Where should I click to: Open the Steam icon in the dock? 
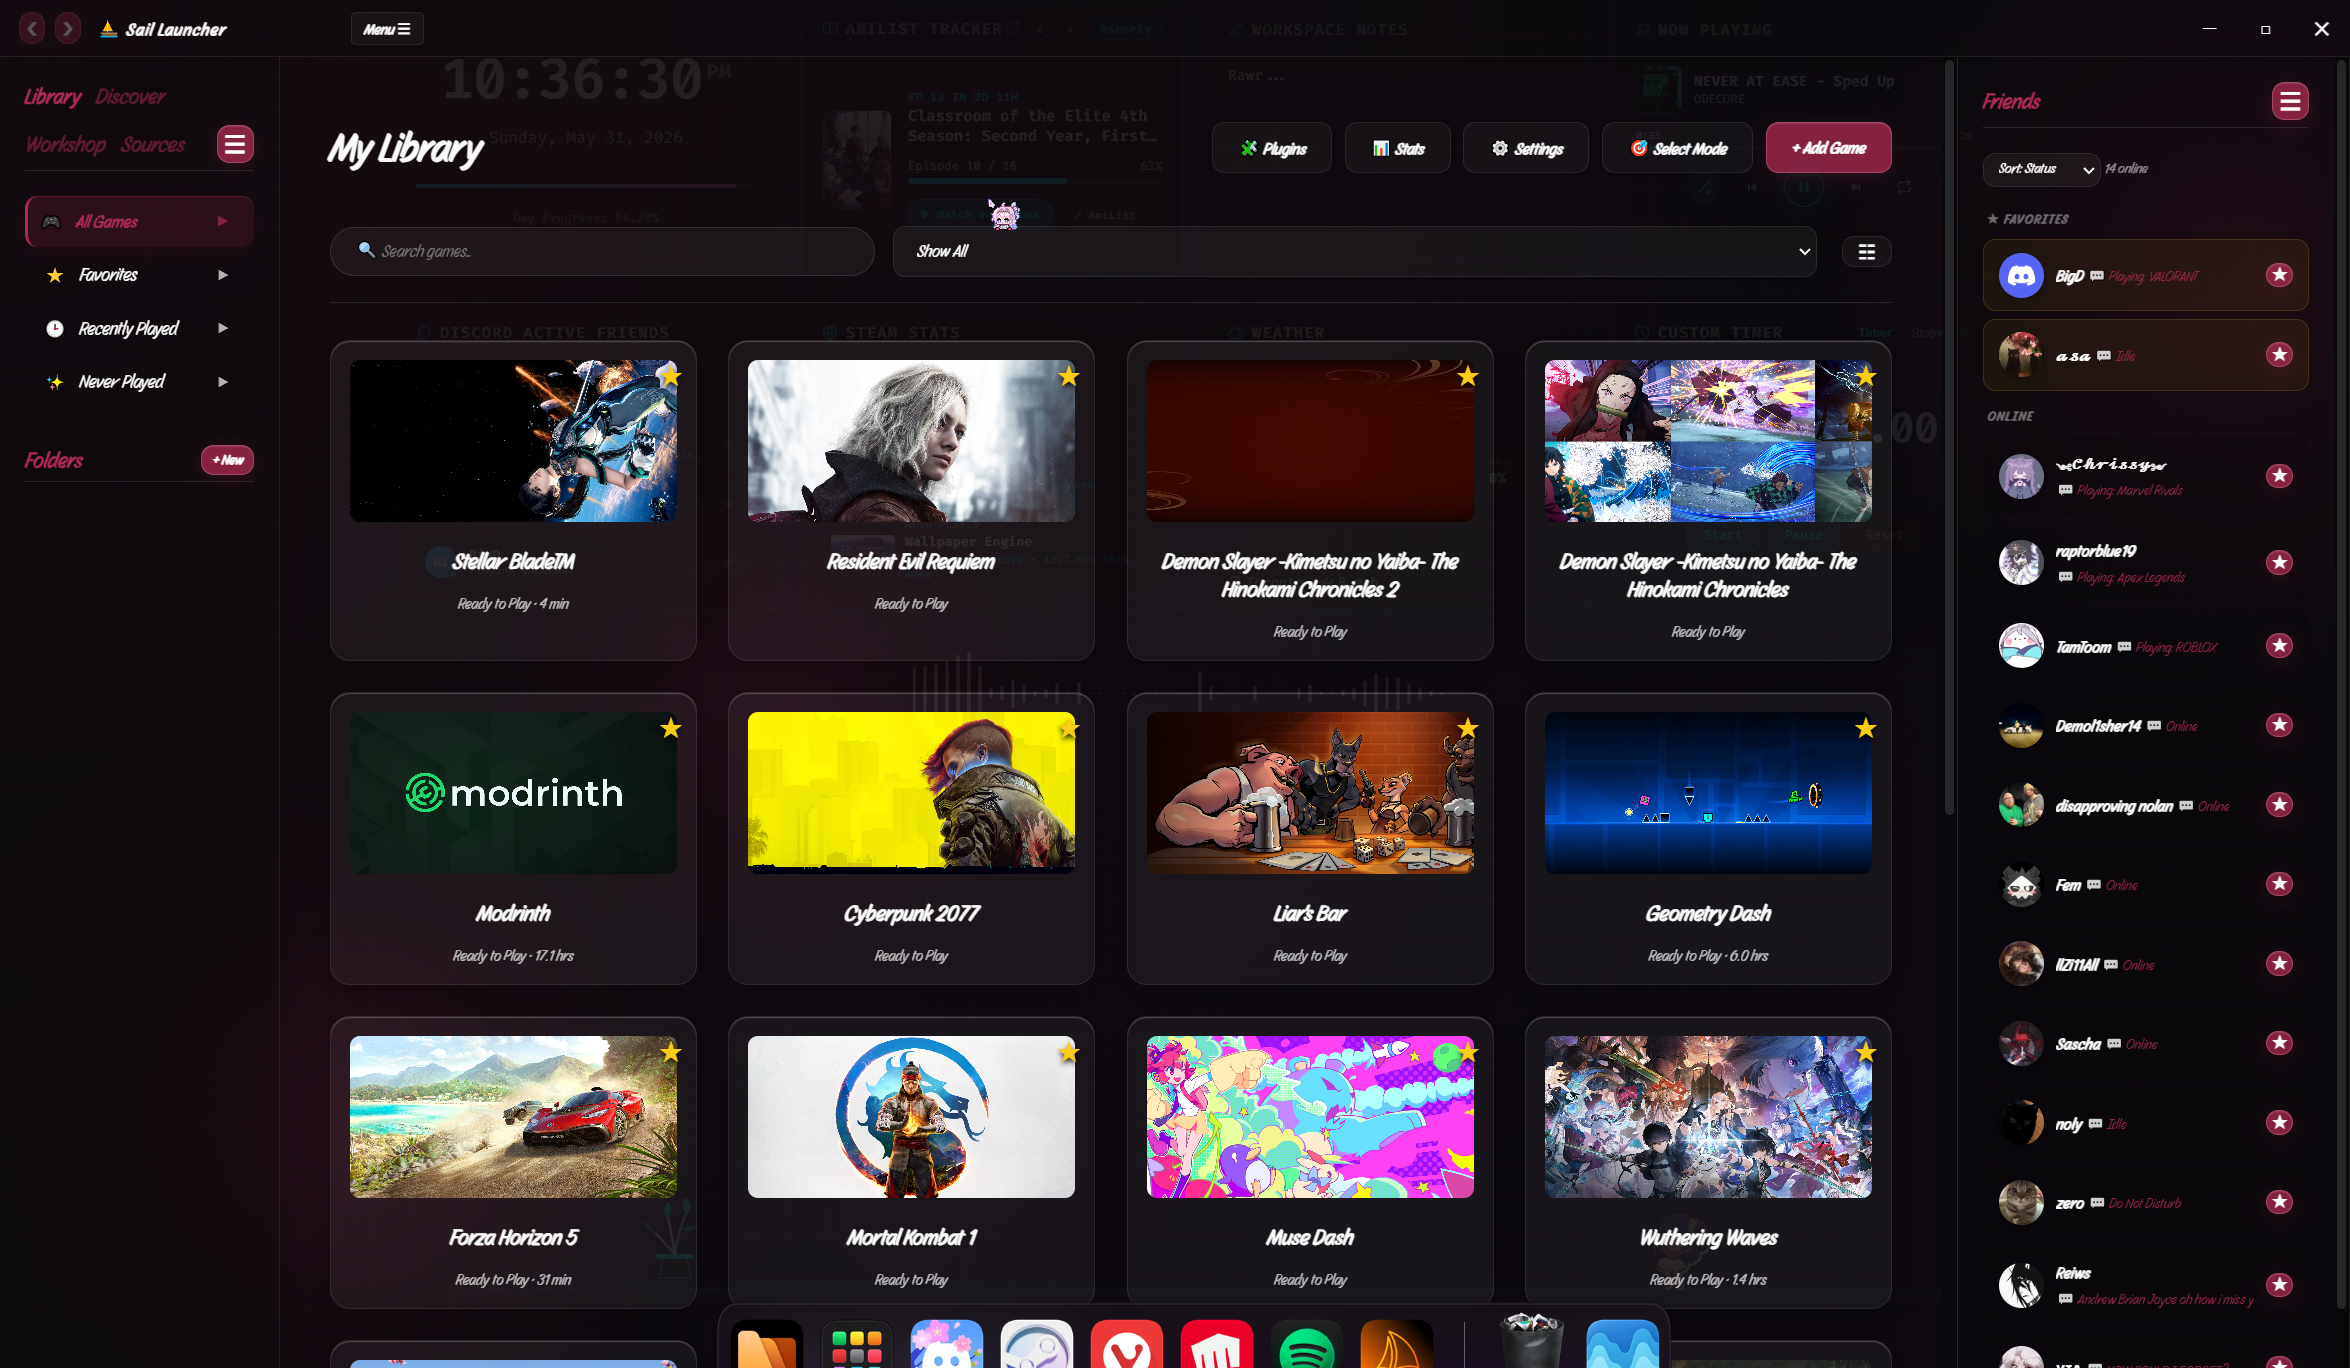click(1036, 1345)
